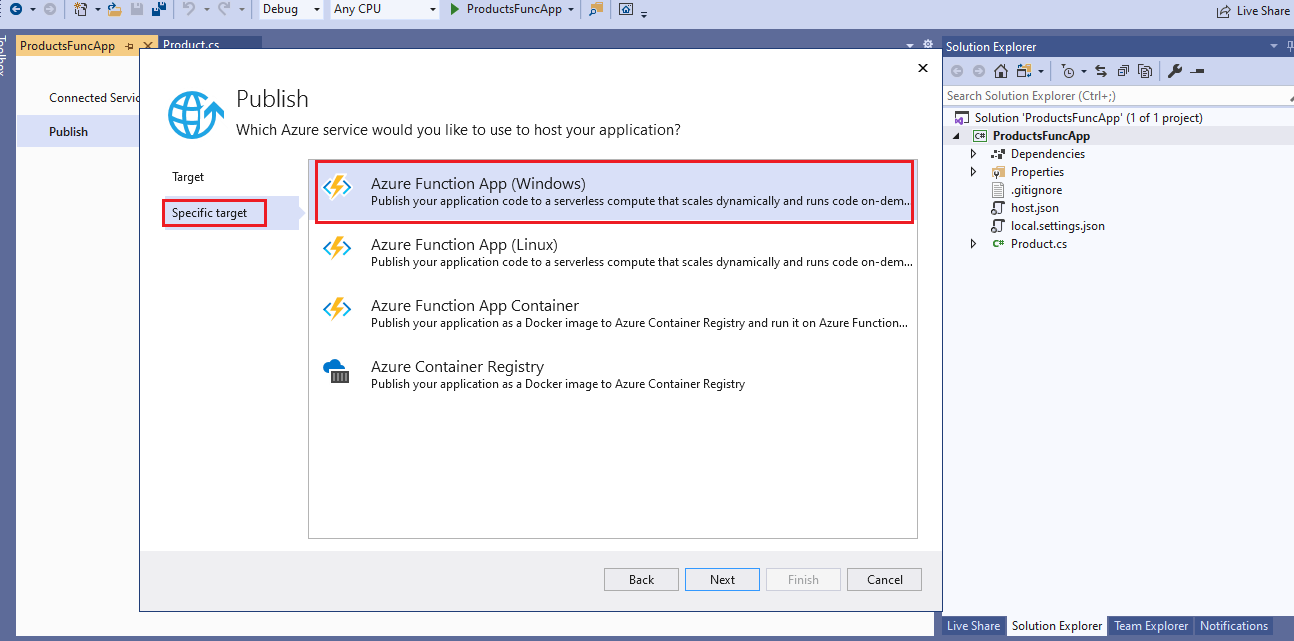Expand the Product.cs tree node

click(974, 244)
